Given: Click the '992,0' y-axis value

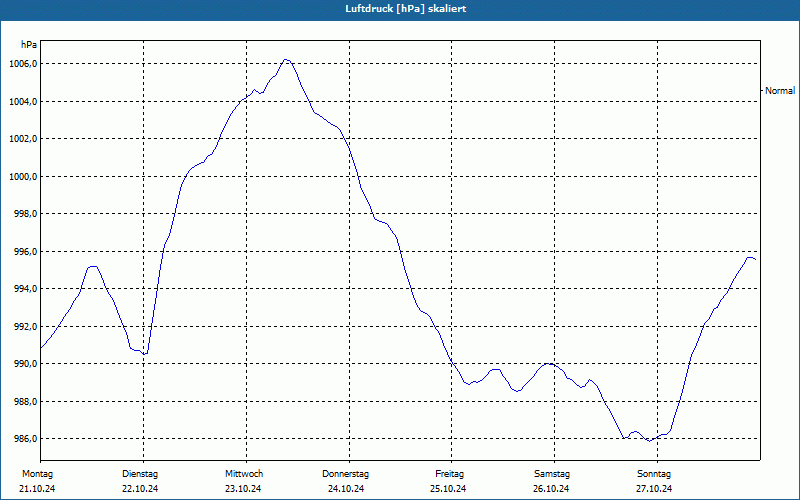Looking at the screenshot, I should point(25,327).
